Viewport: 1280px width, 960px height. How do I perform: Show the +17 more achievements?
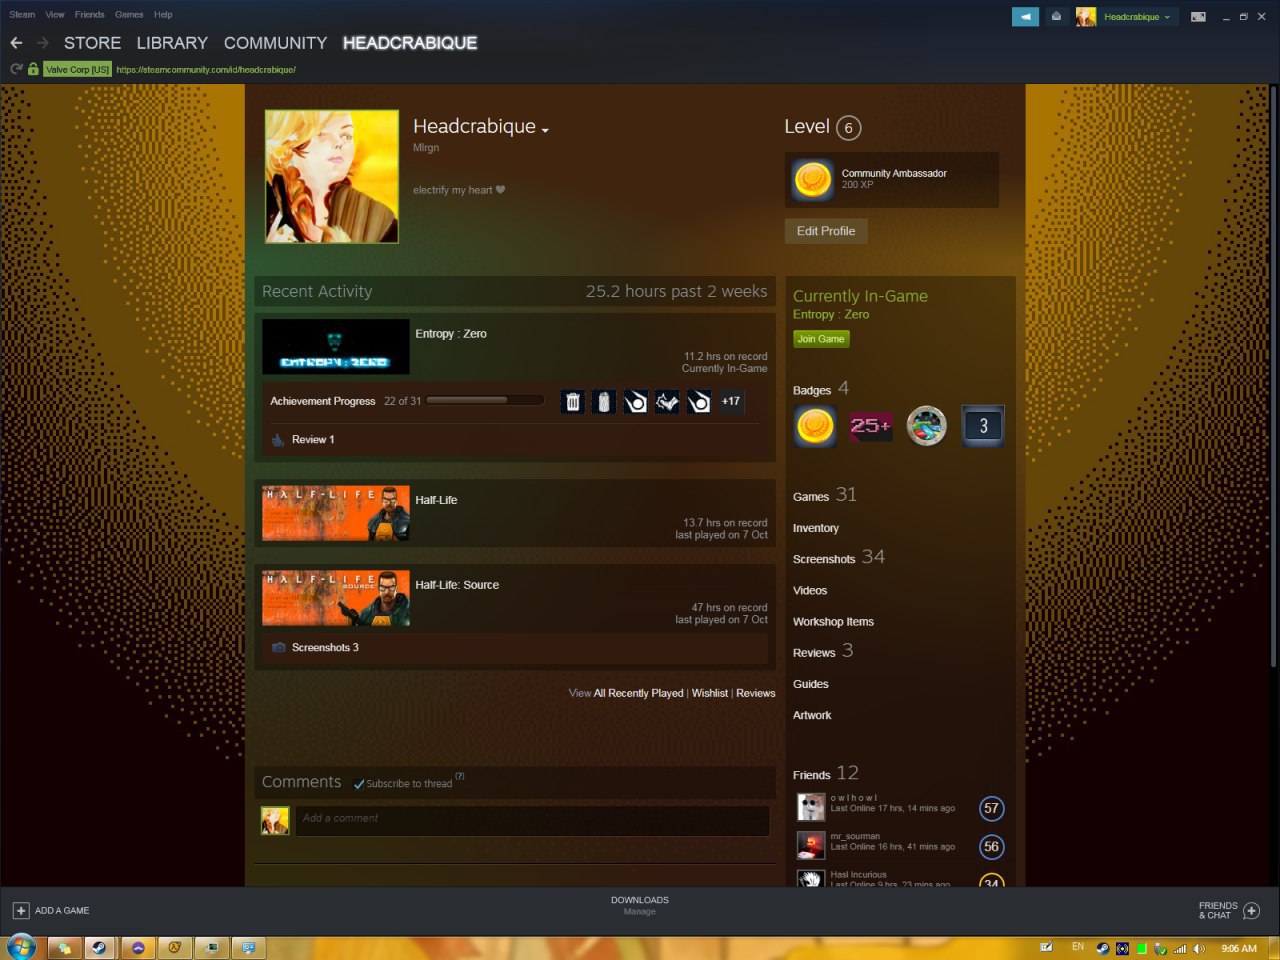[731, 402]
